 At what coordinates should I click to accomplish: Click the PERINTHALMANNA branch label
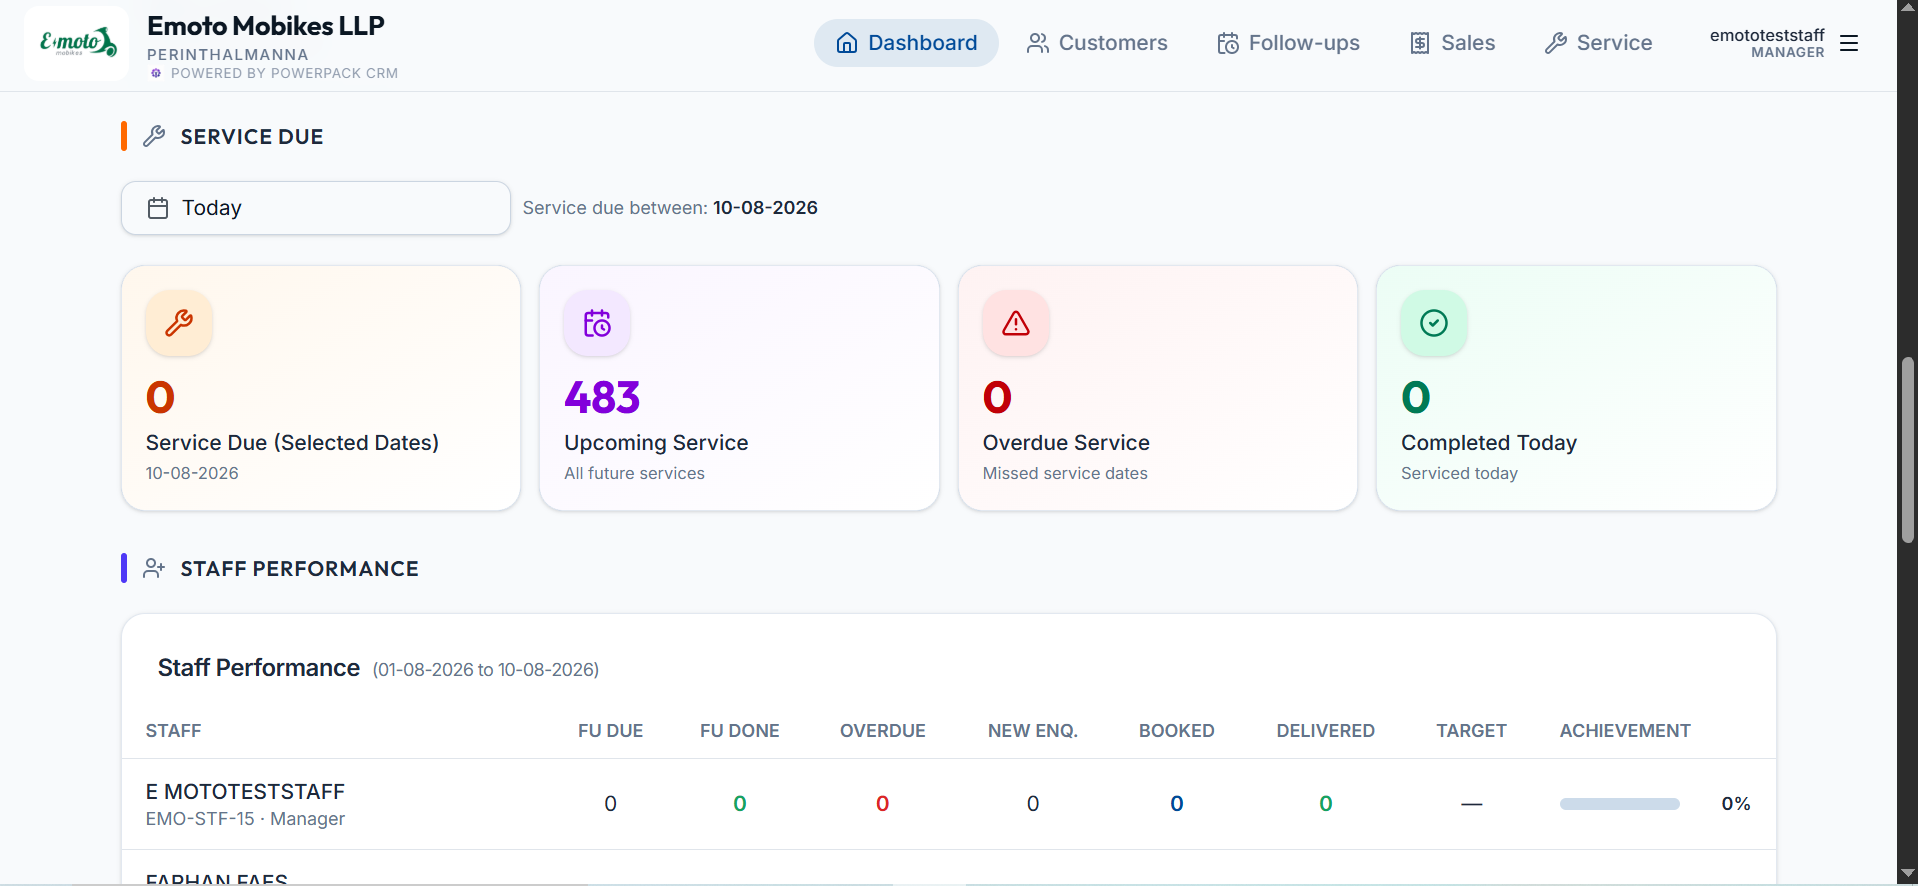tap(228, 55)
